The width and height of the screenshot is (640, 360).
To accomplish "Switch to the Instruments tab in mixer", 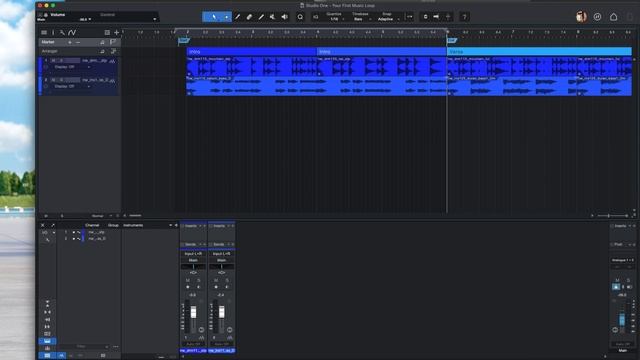I will 133,225.
